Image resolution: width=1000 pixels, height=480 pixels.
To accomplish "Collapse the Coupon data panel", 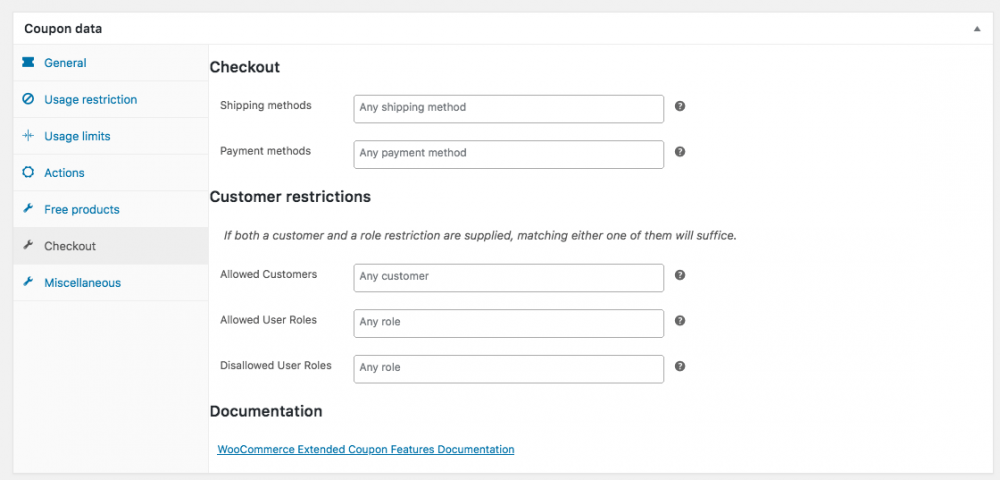I will point(976,29).
